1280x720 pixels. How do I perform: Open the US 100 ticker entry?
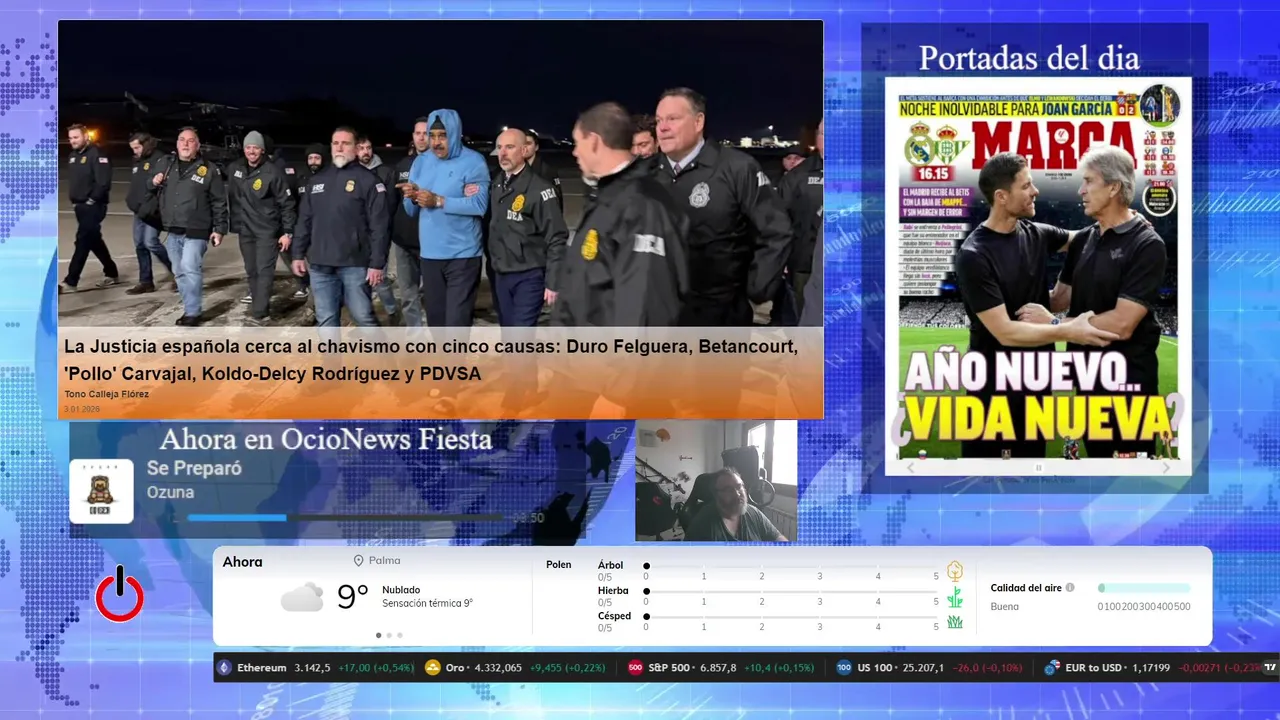(929, 667)
